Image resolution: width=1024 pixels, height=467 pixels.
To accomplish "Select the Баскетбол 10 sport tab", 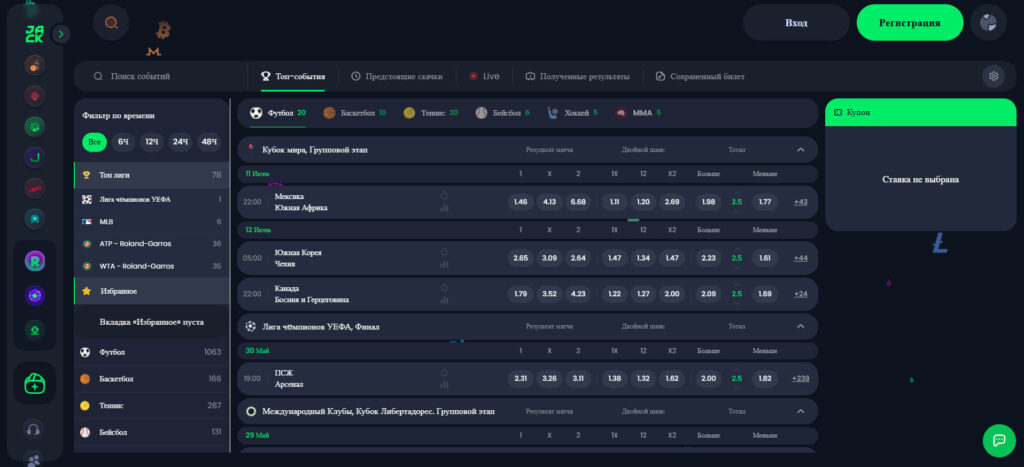I will 354,113.
